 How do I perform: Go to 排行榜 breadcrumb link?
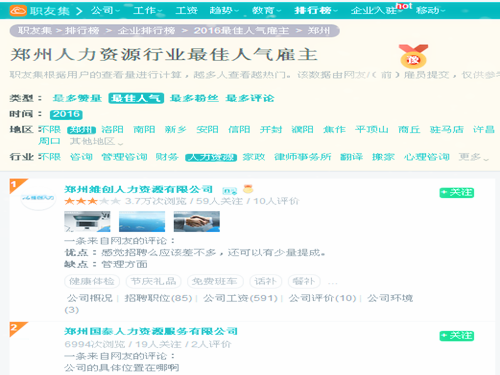coord(82,31)
